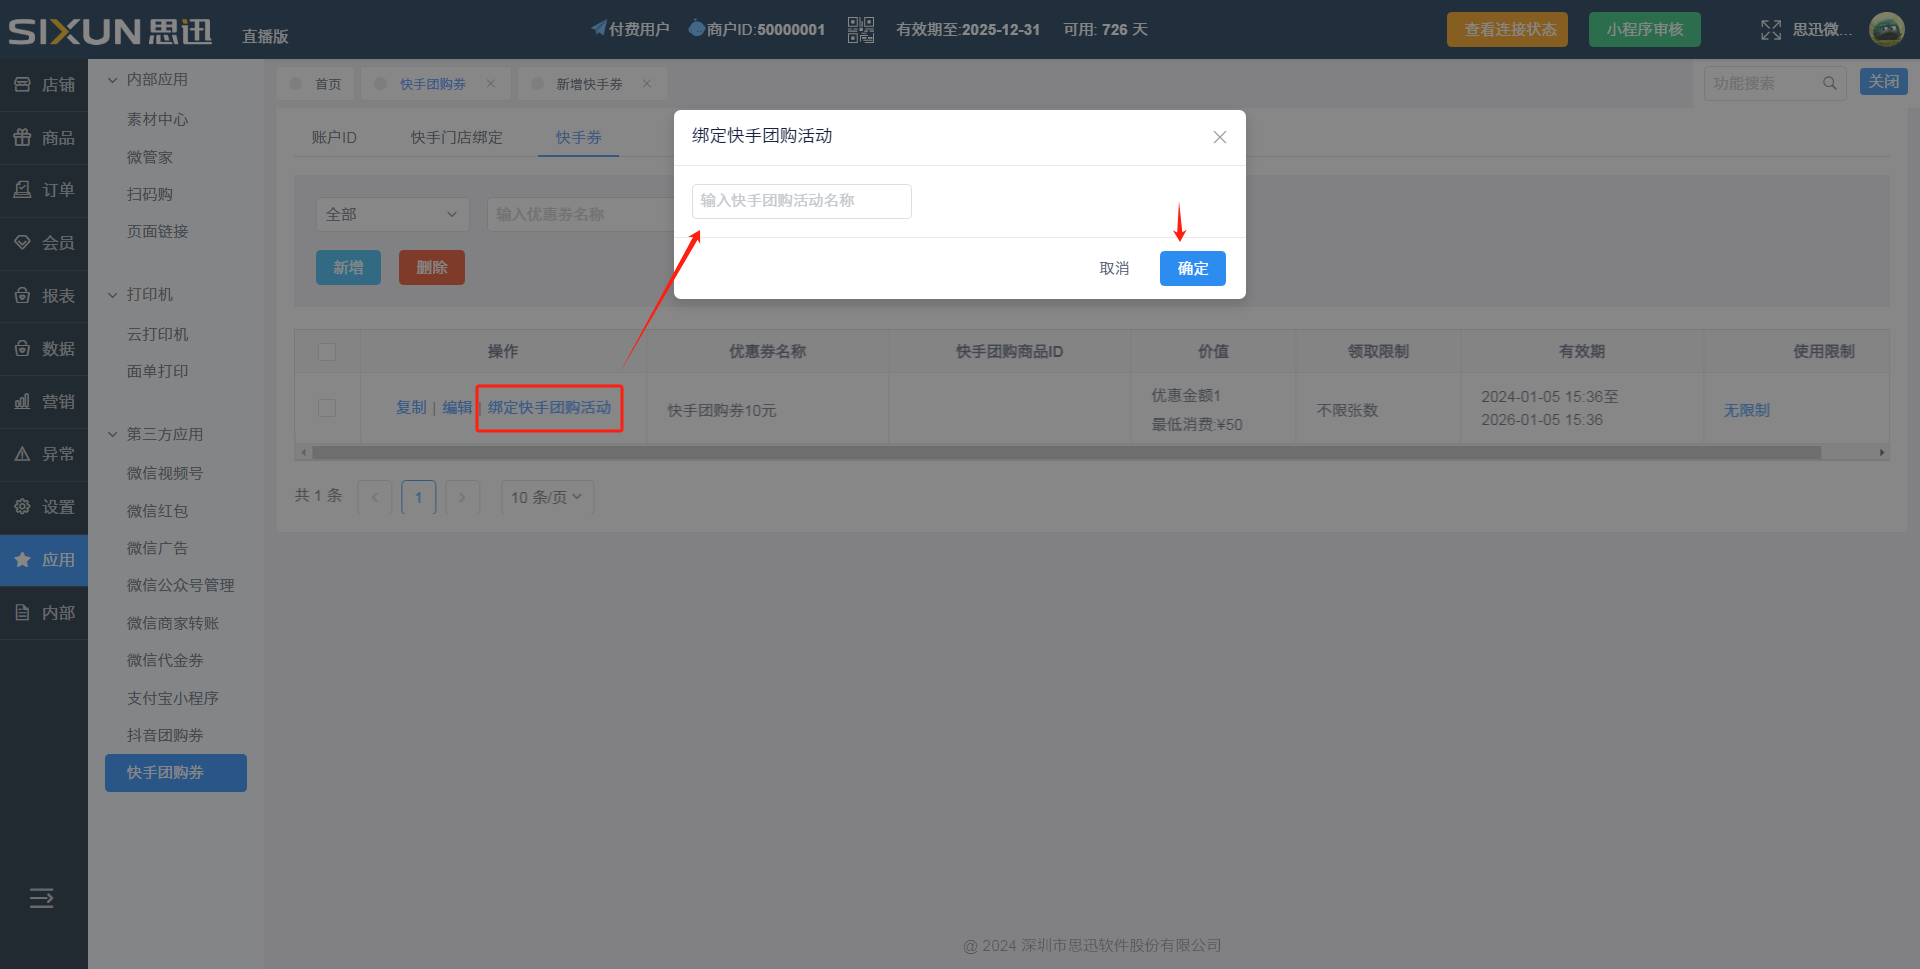Click the 复制 link in the row

(411, 407)
